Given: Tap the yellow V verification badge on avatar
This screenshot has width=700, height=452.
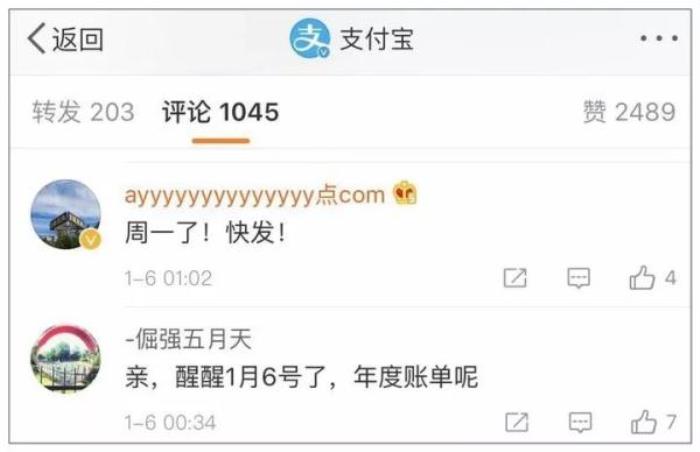Looking at the screenshot, I should click(x=91, y=240).
